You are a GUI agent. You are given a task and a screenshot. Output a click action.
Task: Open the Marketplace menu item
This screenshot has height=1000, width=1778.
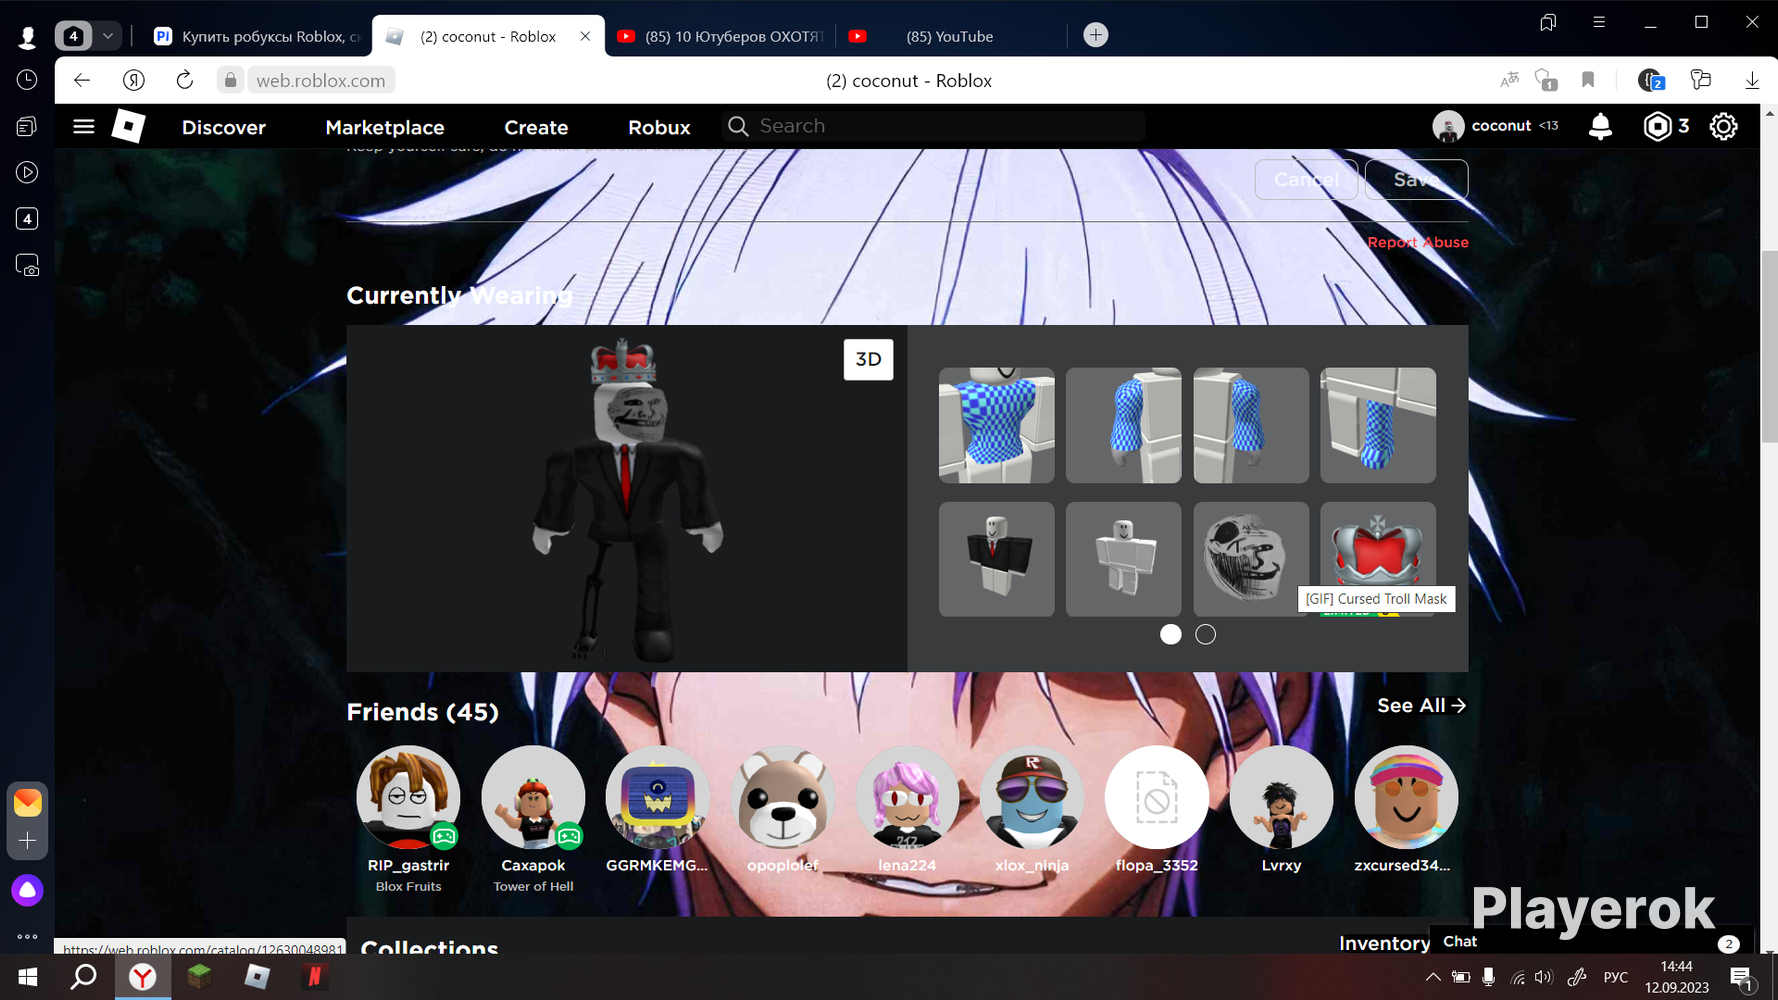pos(385,127)
